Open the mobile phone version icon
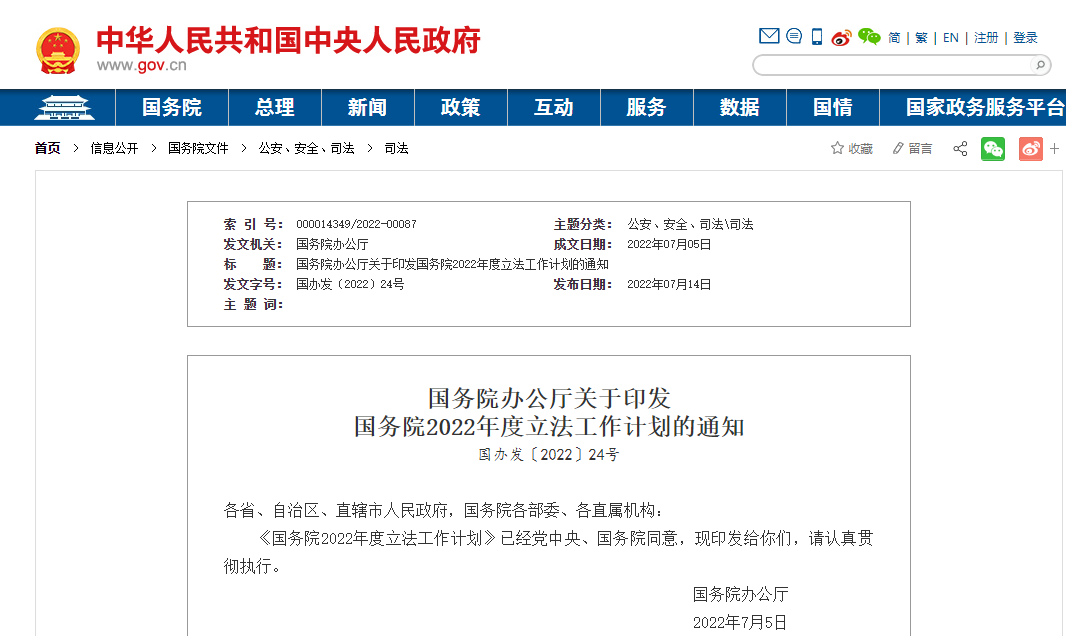Screen dimensions: 1066x636 pyautogui.click(x=815, y=36)
